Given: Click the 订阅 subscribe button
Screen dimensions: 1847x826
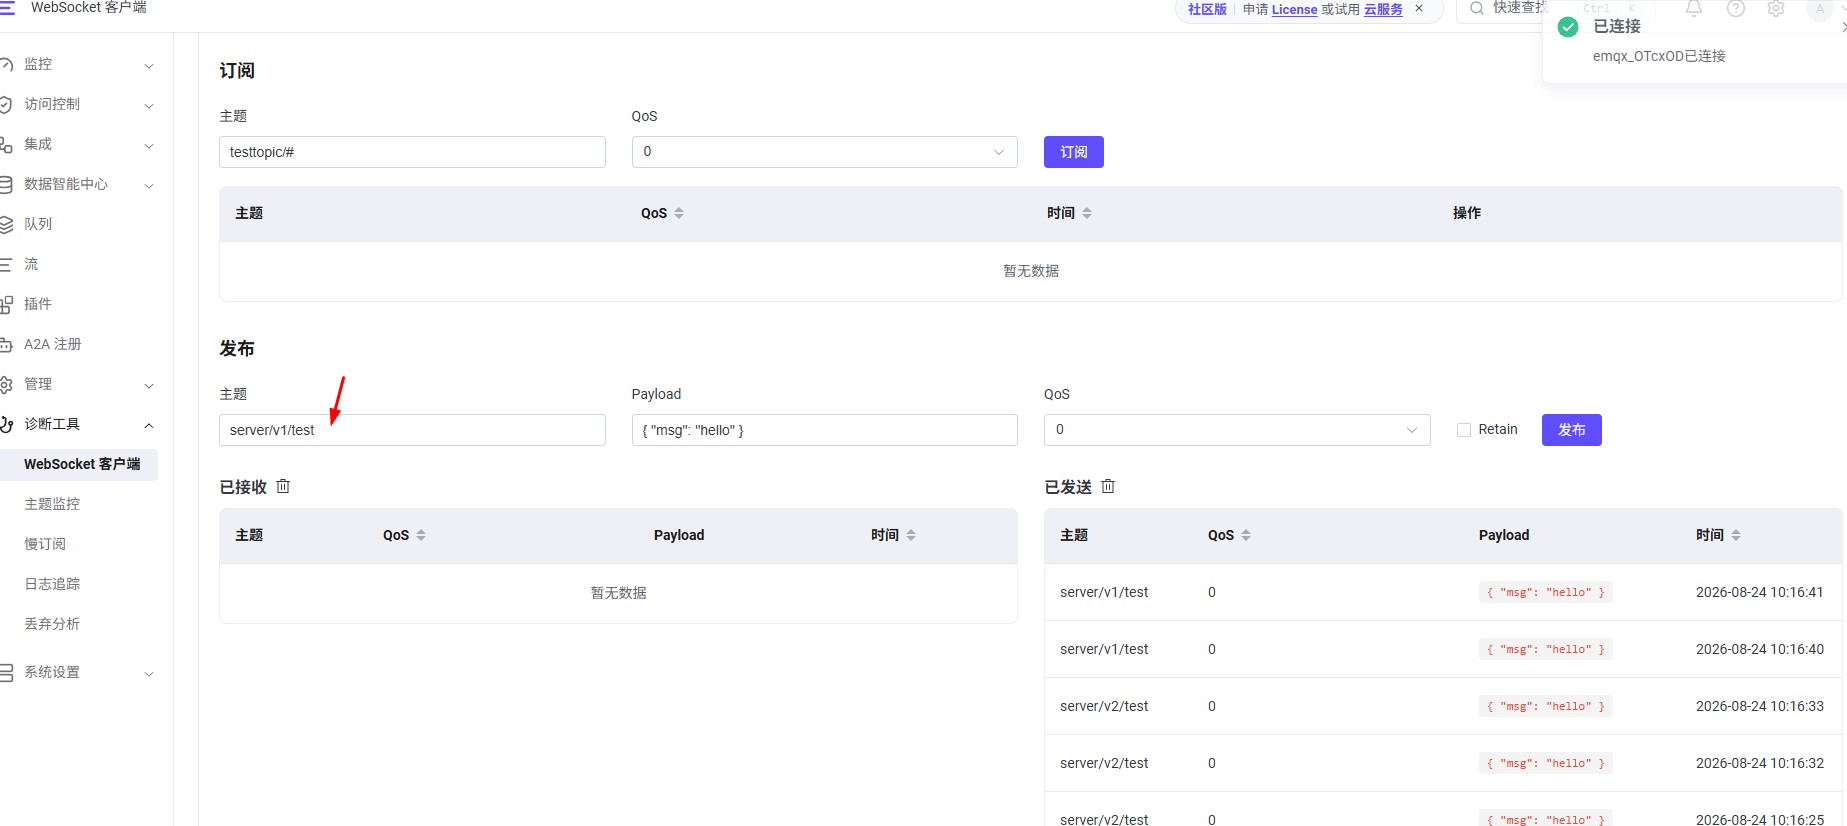Looking at the screenshot, I should [1074, 152].
